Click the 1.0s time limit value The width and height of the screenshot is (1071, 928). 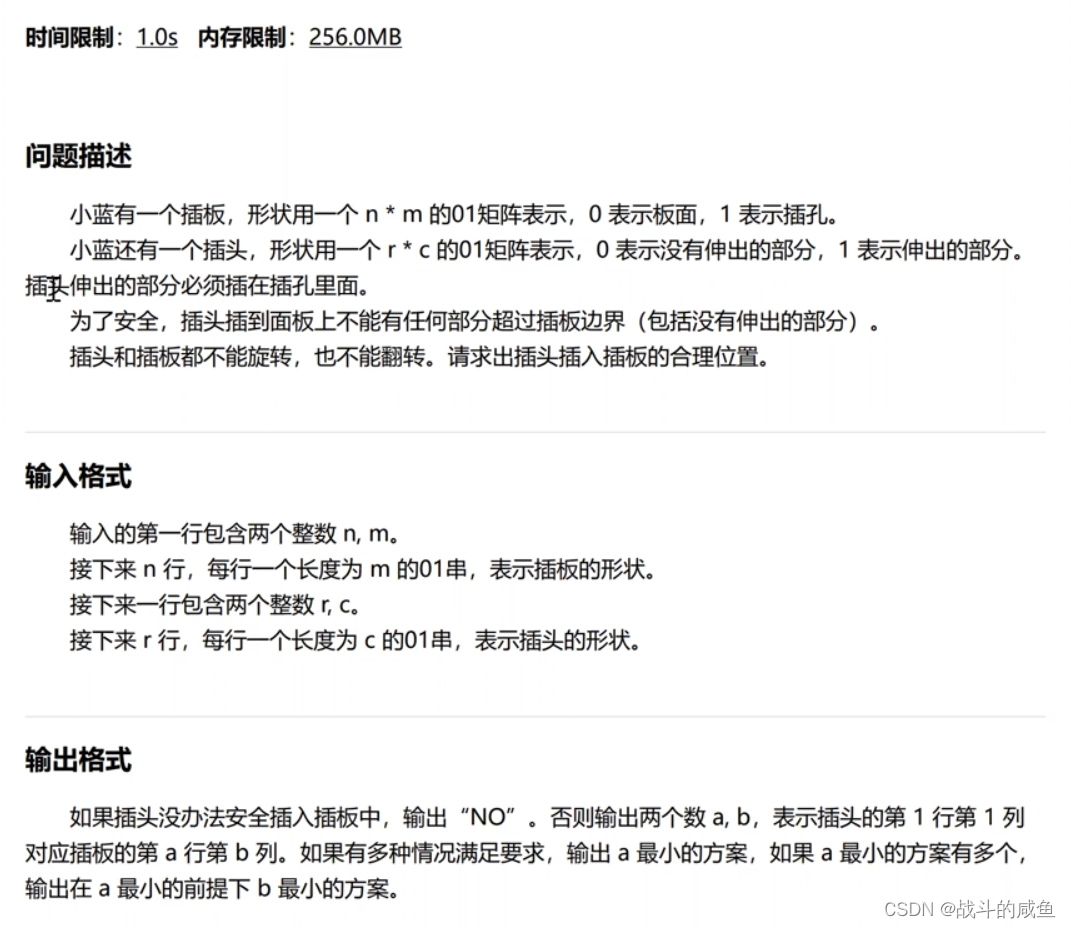[157, 37]
